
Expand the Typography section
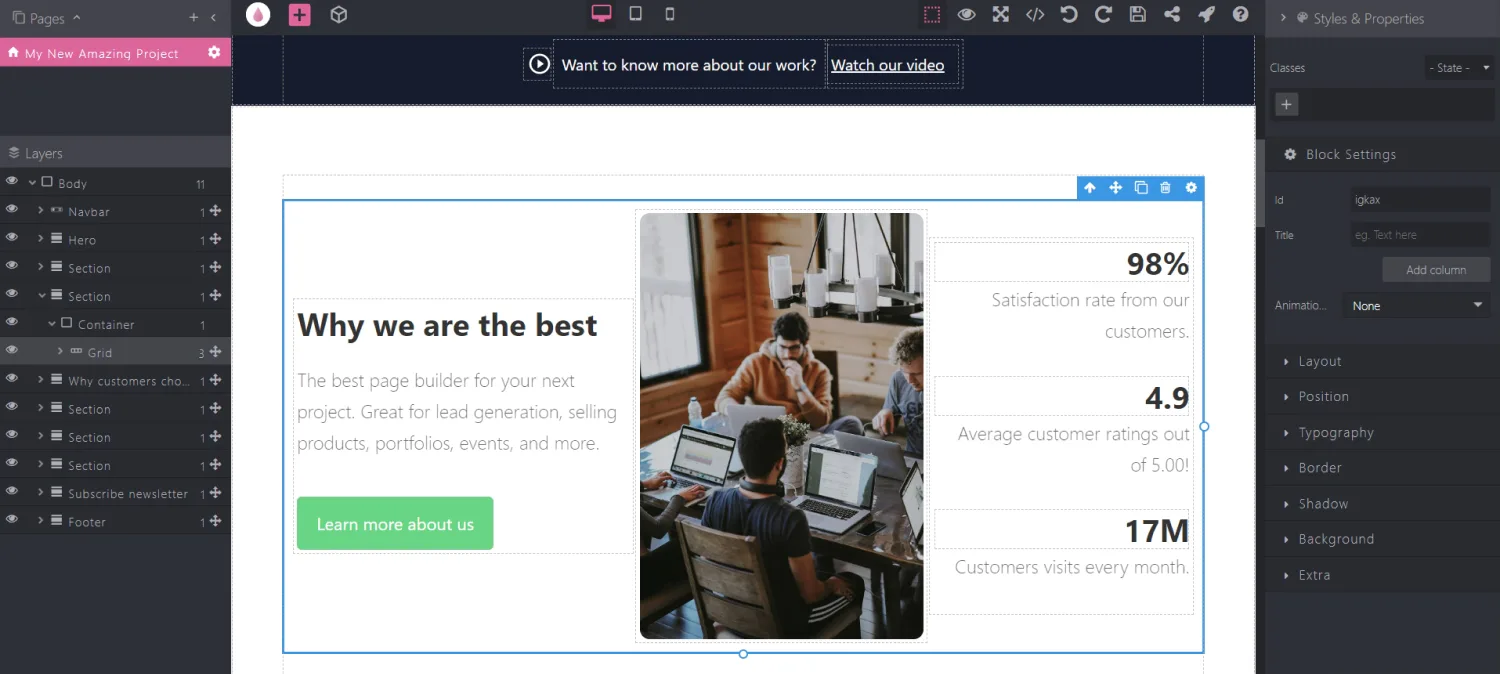1336,433
